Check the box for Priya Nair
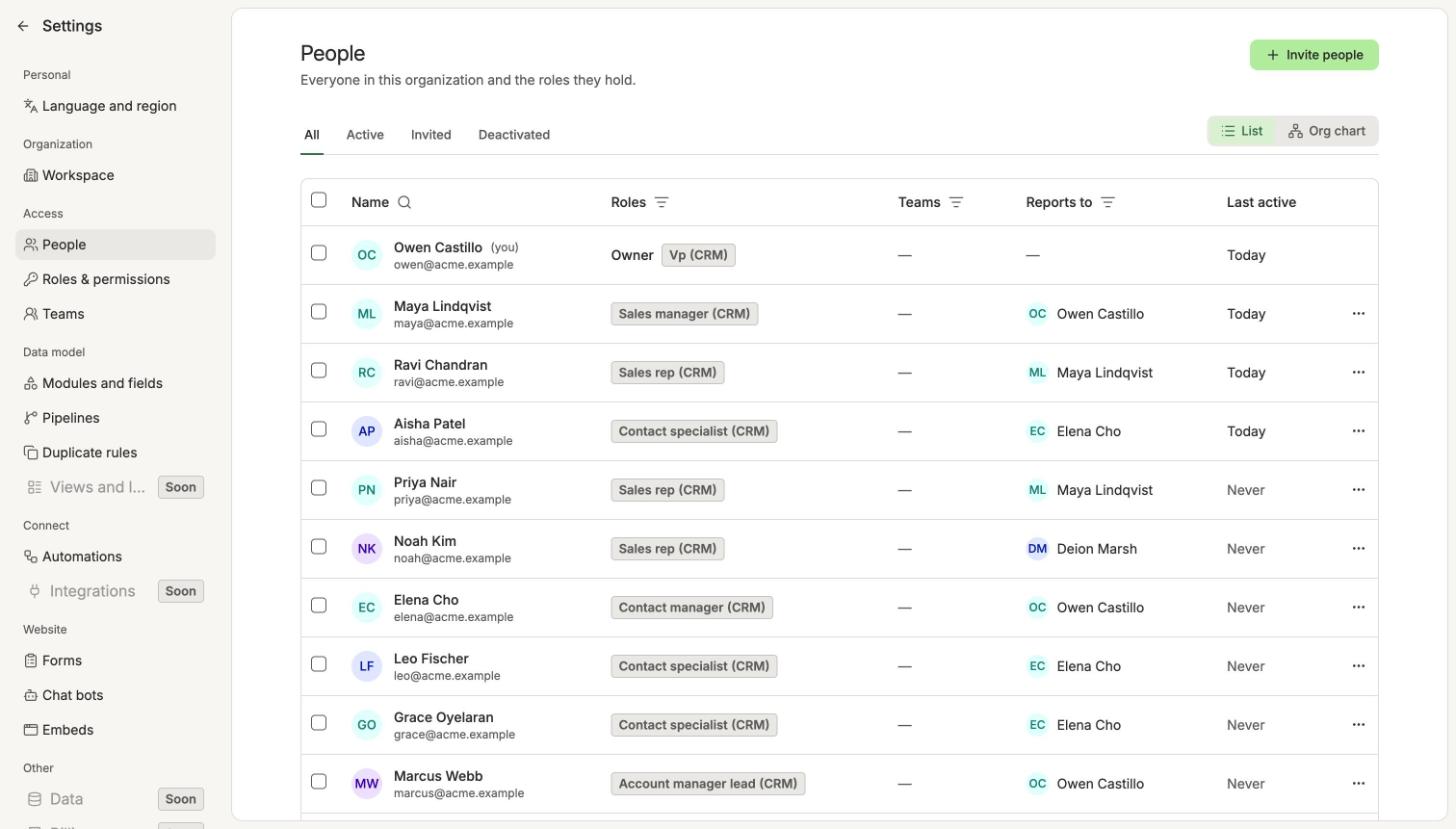The width and height of the screenshot is (1456, 829). [x=319, y=488]
